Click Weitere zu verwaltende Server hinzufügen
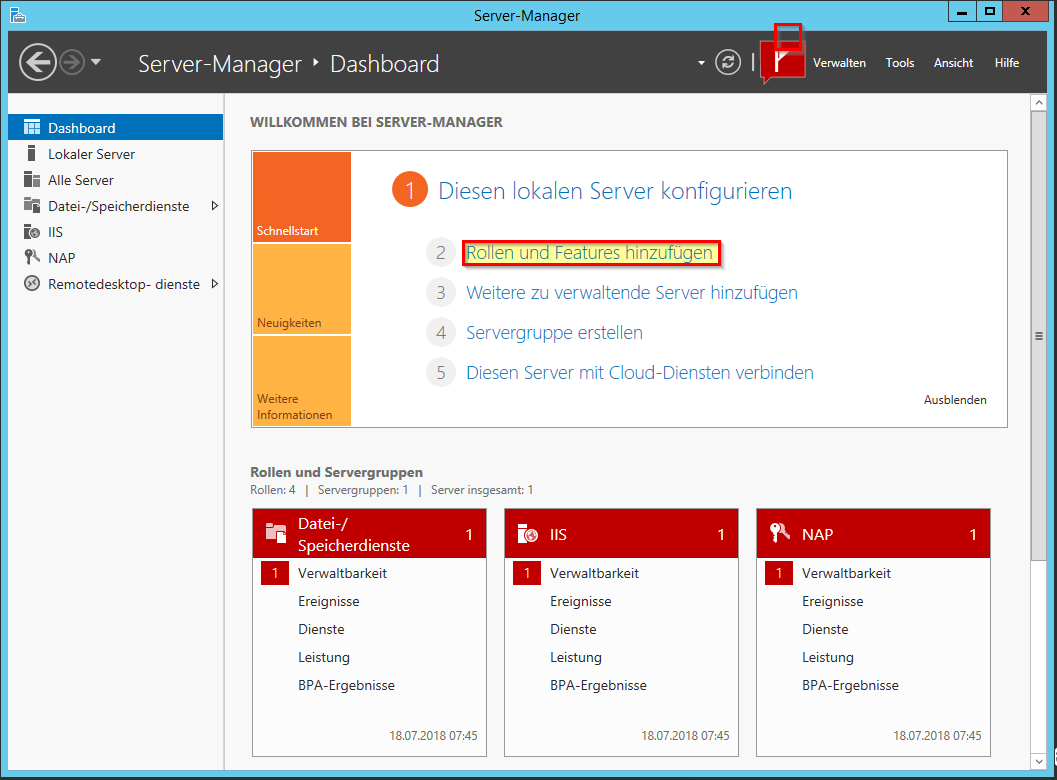This screenshot has height=780, width=1057. [632, 293]
